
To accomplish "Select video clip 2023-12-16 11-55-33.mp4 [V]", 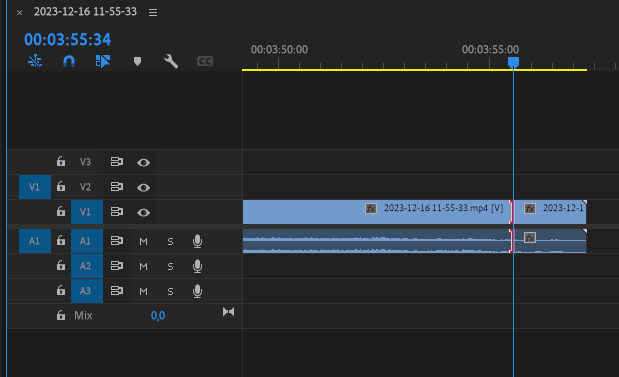I will tap(377, 212).
